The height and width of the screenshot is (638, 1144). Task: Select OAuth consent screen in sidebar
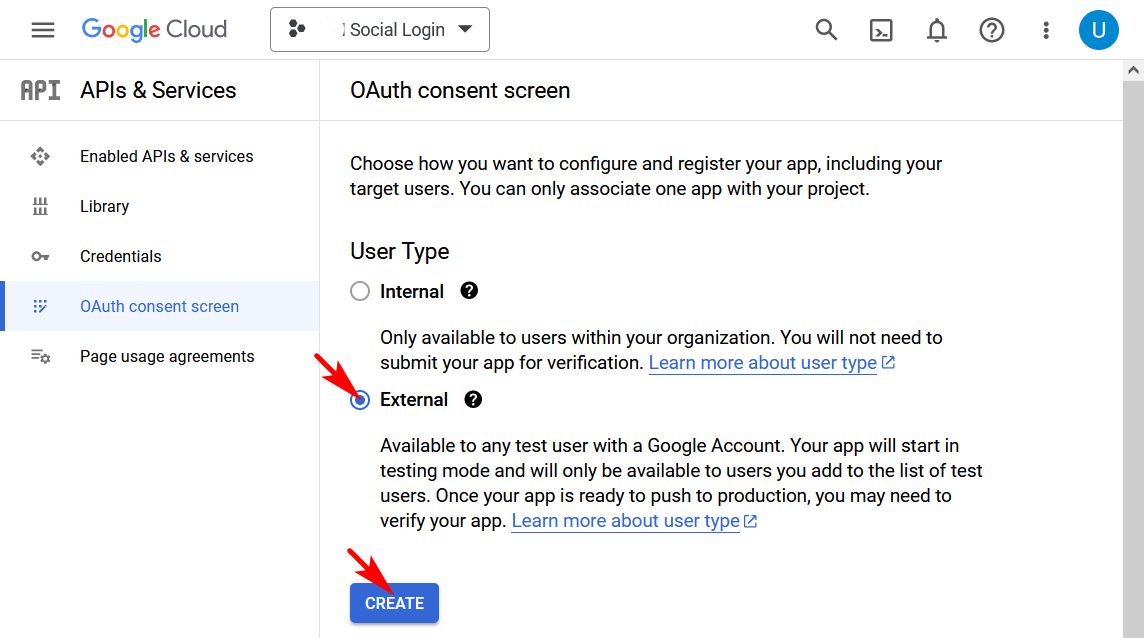[159, 306]
